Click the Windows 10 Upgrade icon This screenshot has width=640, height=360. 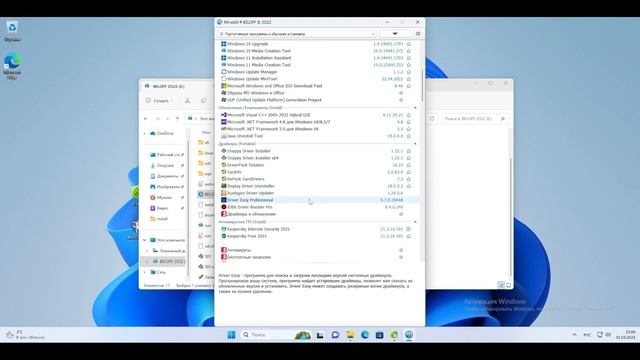click(x=224, y=44)
